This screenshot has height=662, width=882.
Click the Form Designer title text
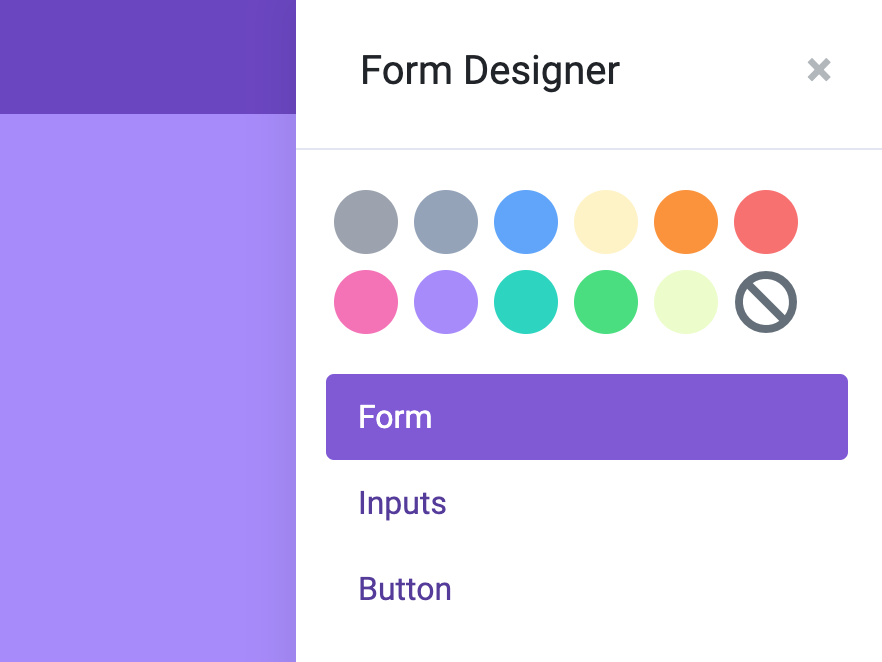click(x=490, y=71)
